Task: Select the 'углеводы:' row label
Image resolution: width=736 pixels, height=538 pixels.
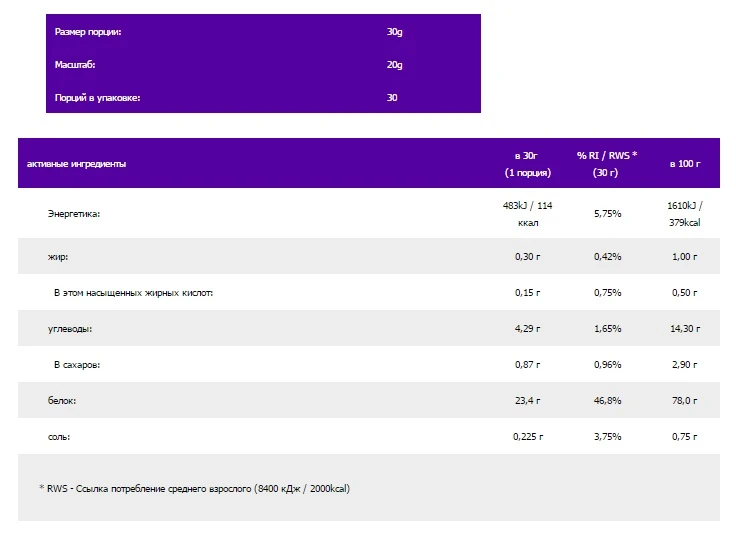Action: coord(70,328)
